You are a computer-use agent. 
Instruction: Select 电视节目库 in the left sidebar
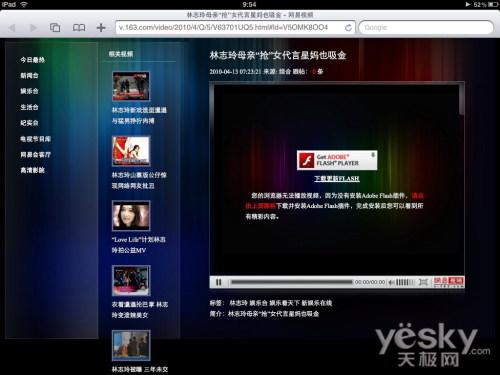[x=35, y=139]
